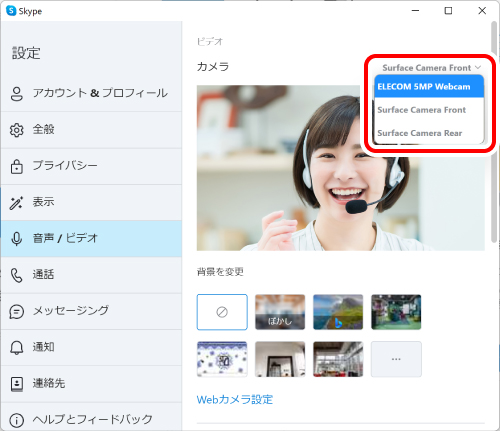The image size is (500, 431).
Task: Click the microphone icon for 音声 / ビデオ
Action: tap(16, 239)
